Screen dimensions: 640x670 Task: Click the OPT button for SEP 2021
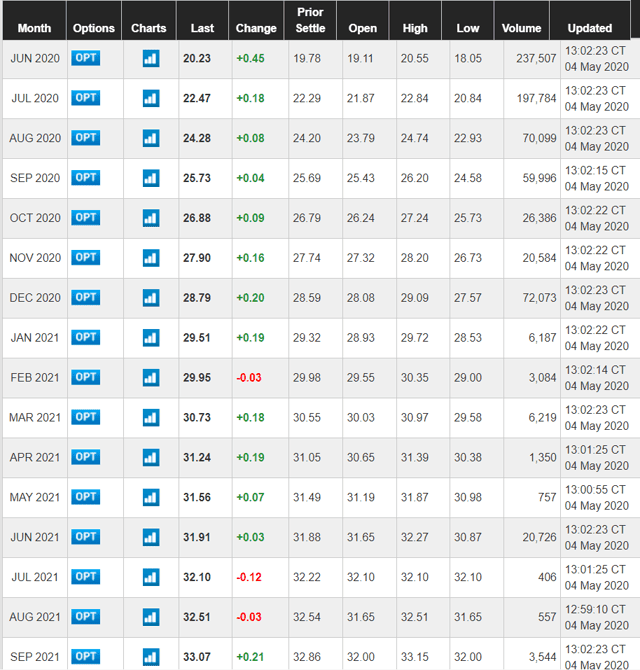(x=85, y=656)
